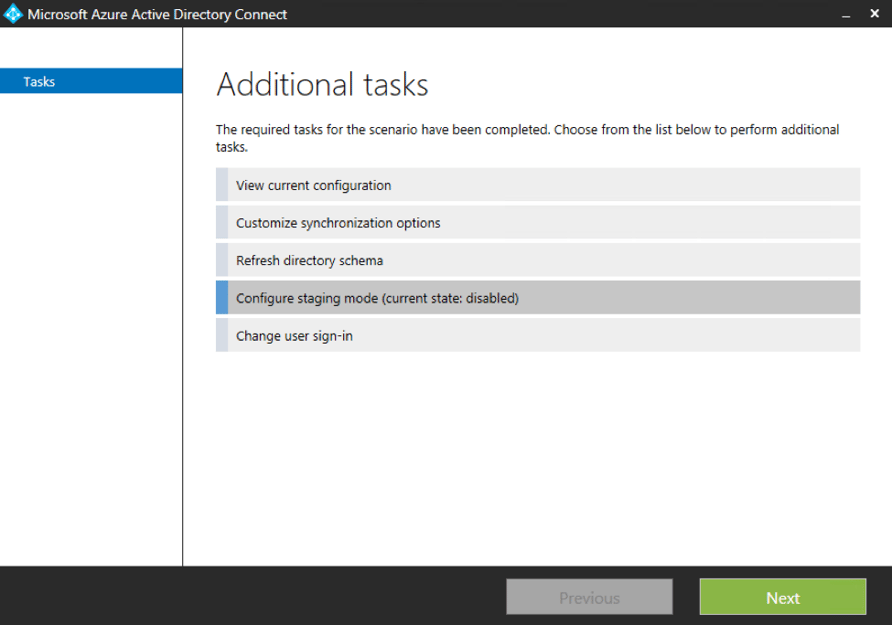Click the required tasks description paragraph
Viewport: 892px width, 625px height.
527,138
